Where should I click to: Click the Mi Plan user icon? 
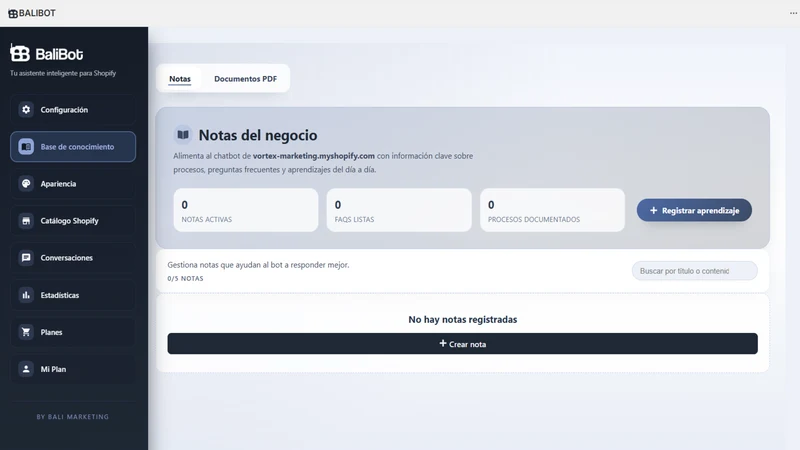click(x=26, y=369)
